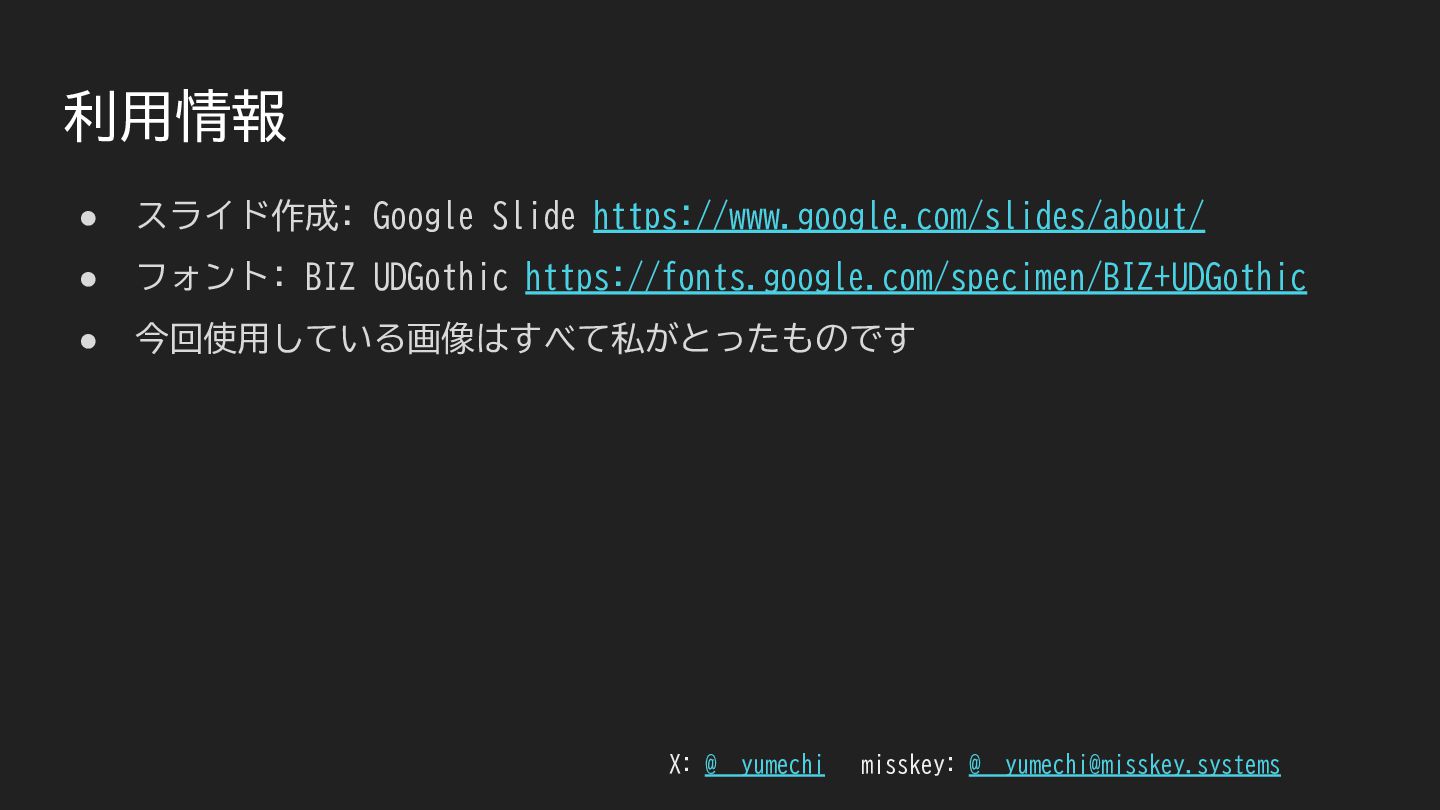Click the plain 'Google Slide' text
This screenshot has height=810, width=1440.
(473, 216)
